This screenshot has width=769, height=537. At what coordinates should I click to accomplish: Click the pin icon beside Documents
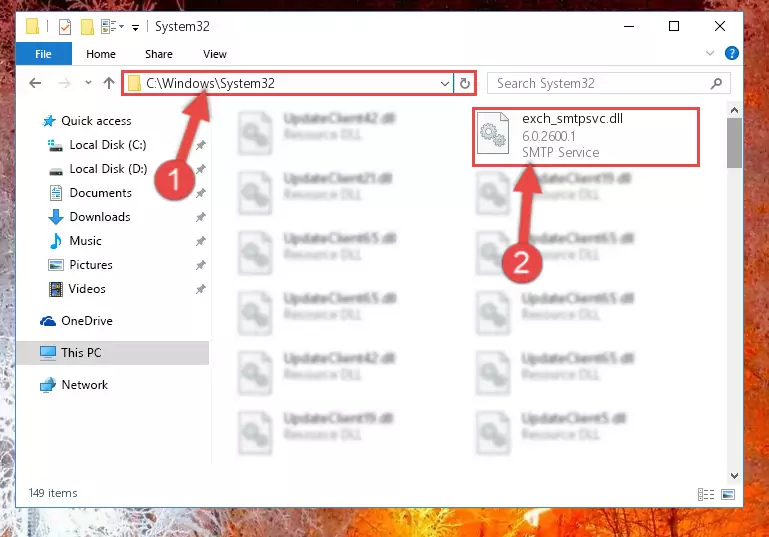click(x=201, y=193)
